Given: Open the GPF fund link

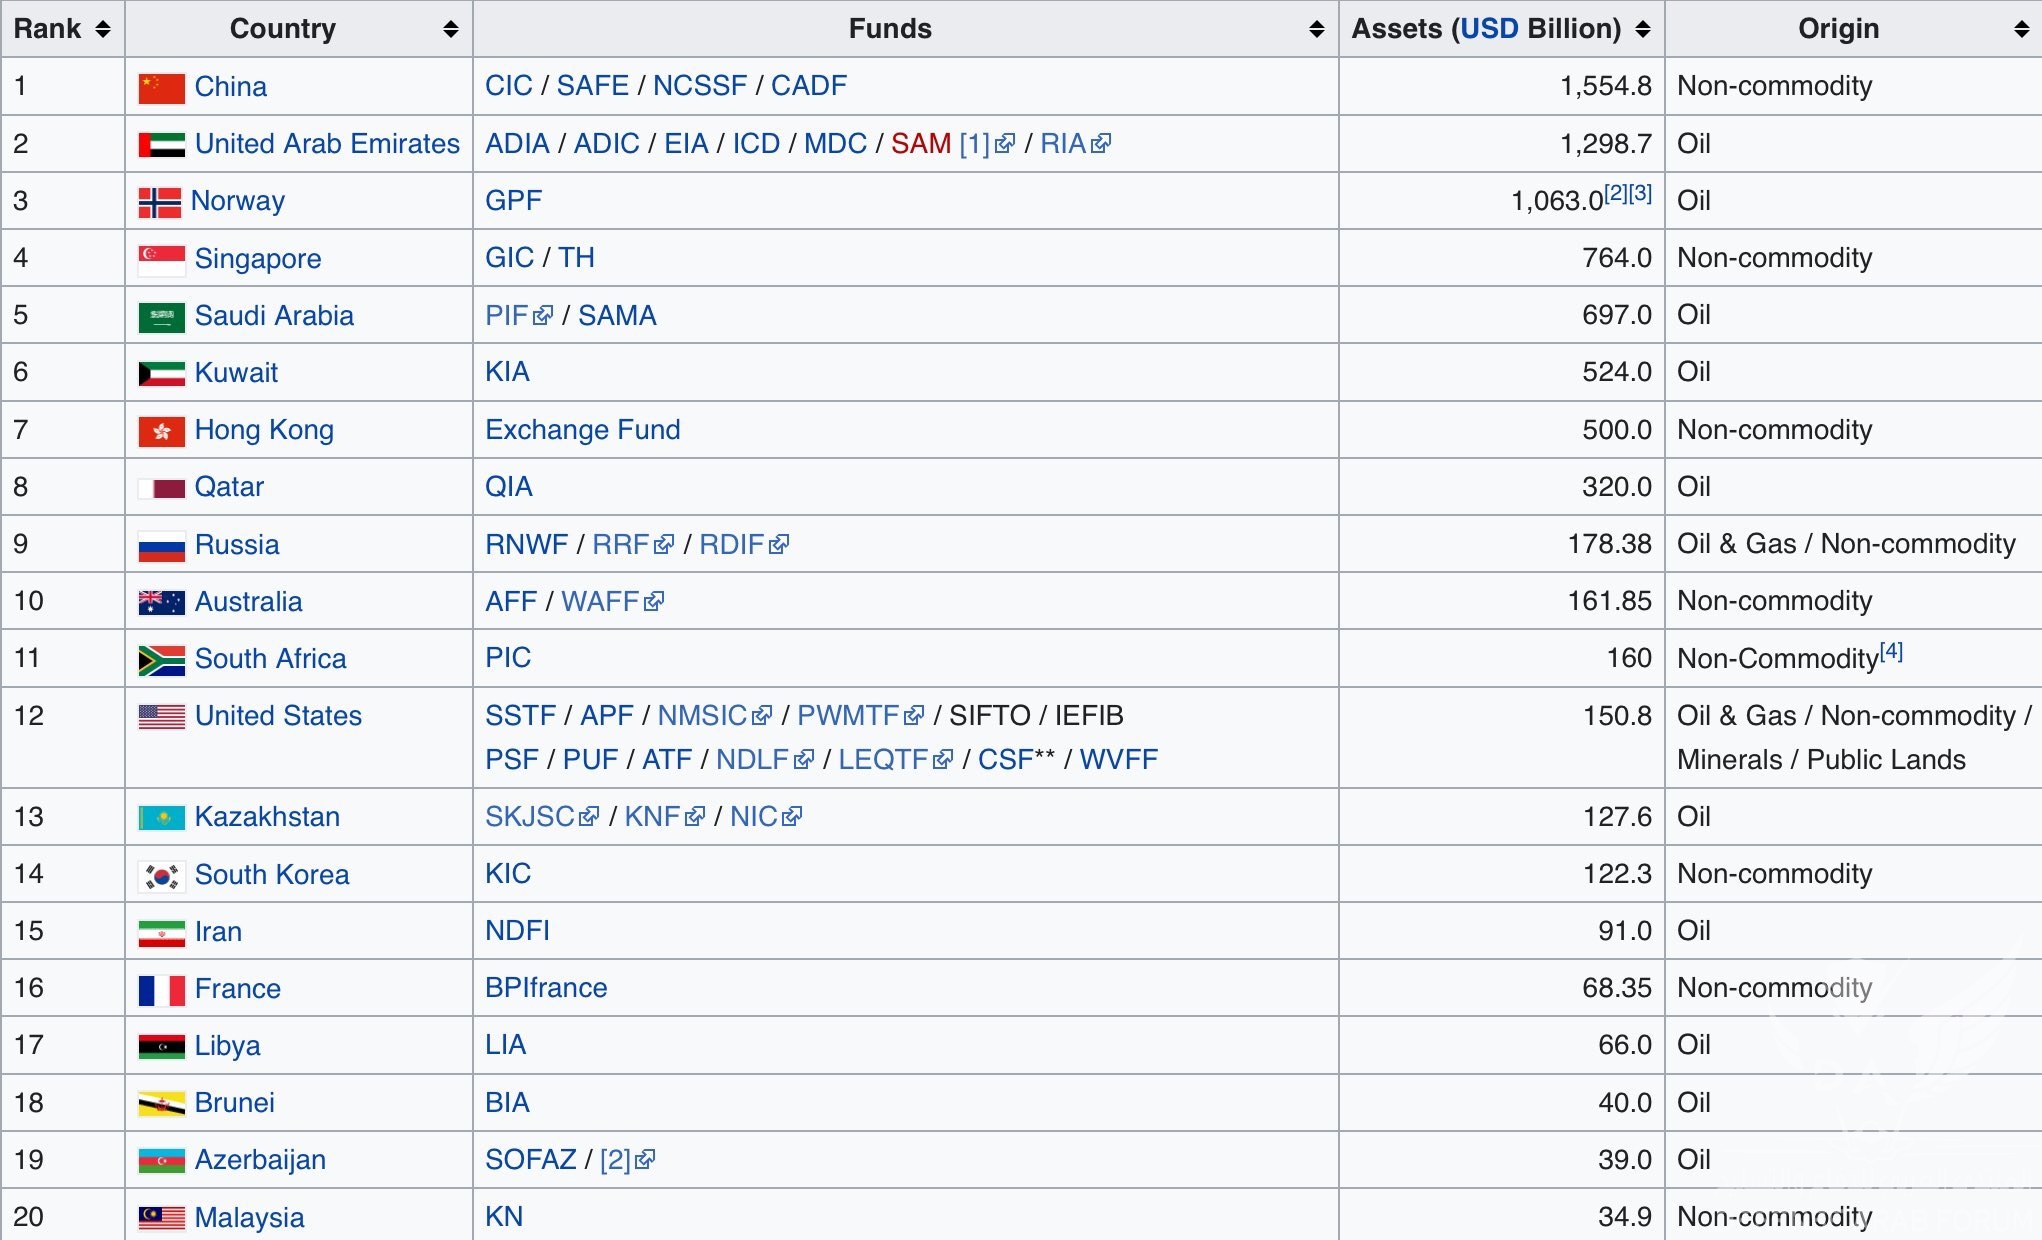Looking at the screenshot, I should click(x=513, y=201).
